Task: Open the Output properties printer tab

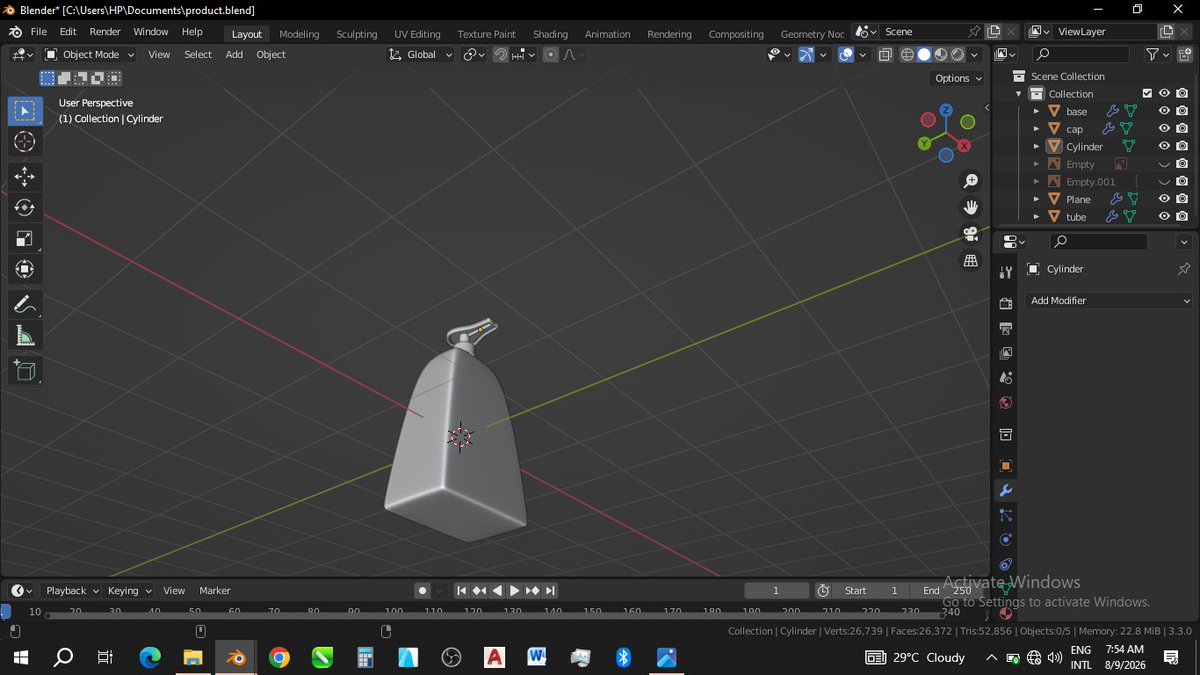Action: click(1006, 328)
